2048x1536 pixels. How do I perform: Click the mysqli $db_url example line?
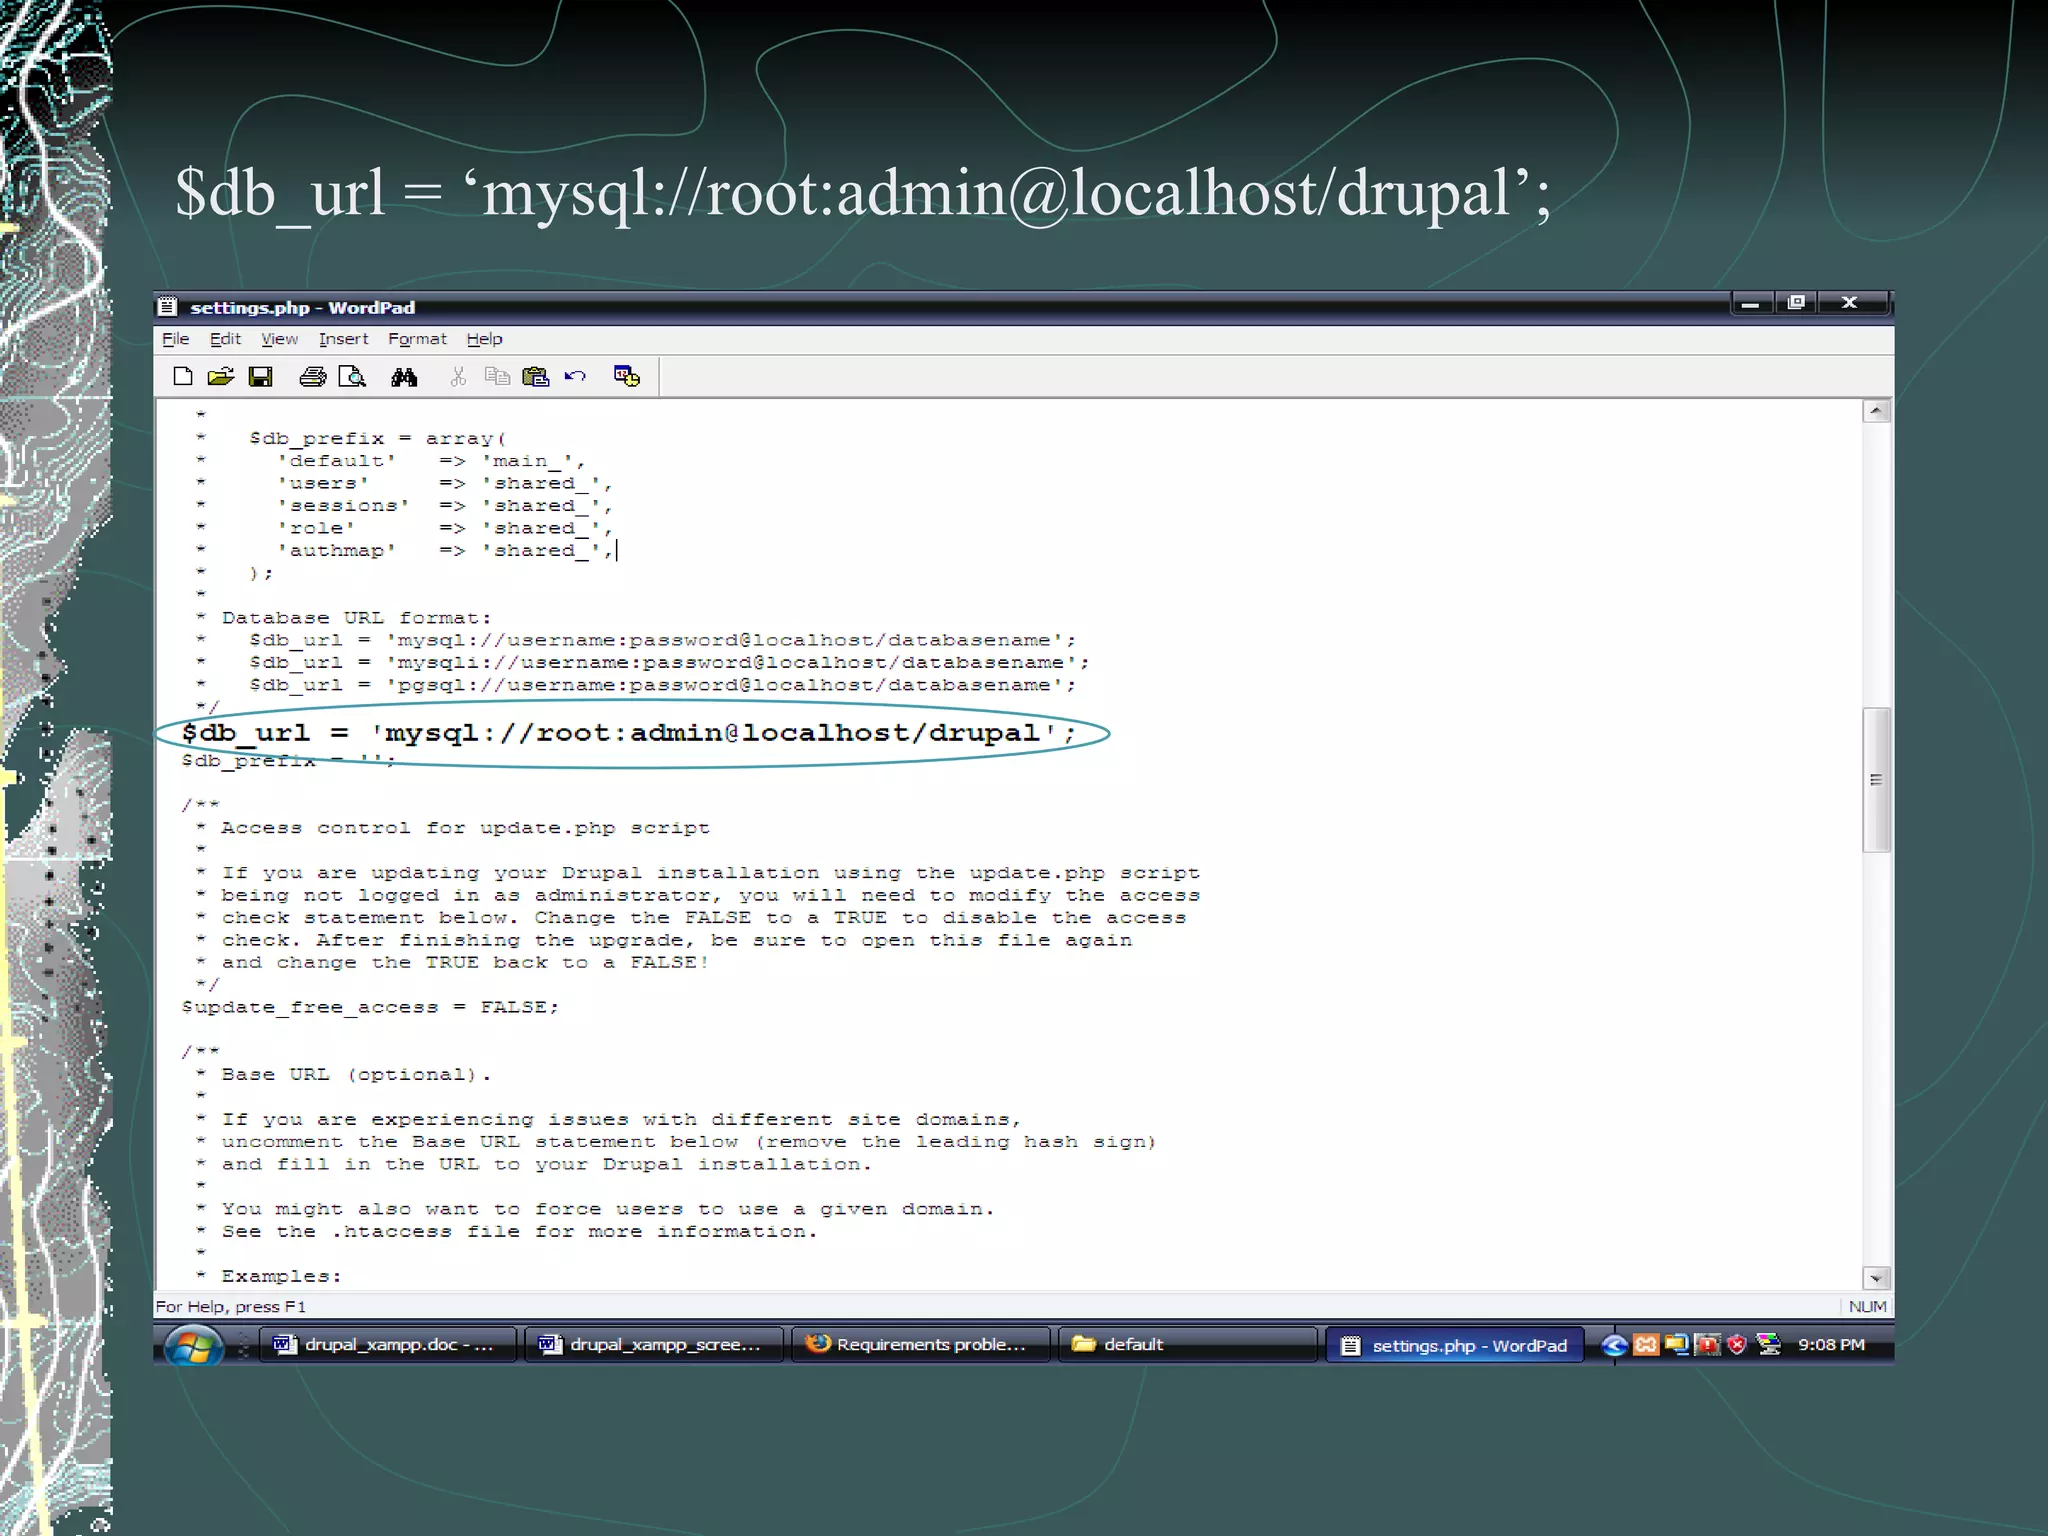pos(669,663)
